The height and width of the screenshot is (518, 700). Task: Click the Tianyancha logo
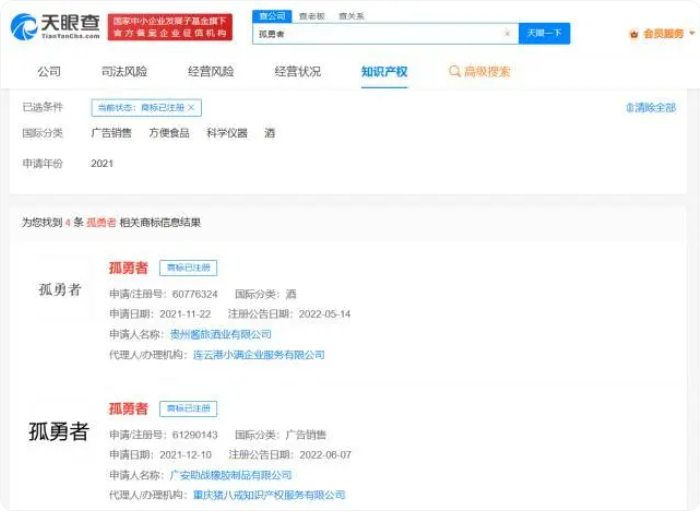click(55, 26)
